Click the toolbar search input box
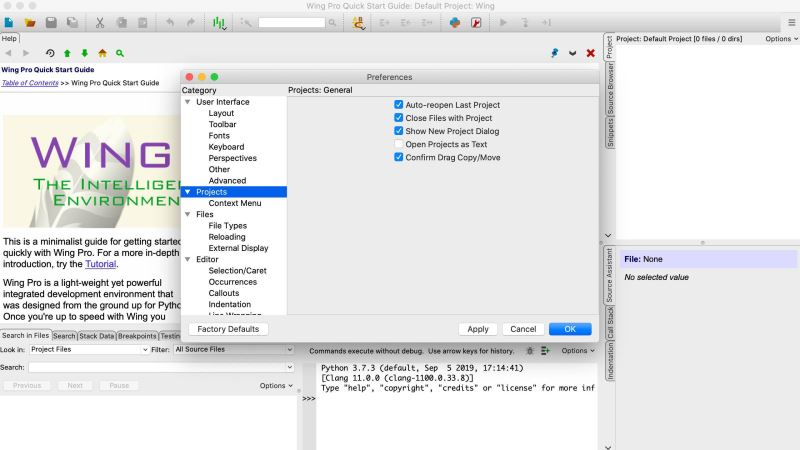Viewport: 800px width, 450px height. (x=292, y=22)
